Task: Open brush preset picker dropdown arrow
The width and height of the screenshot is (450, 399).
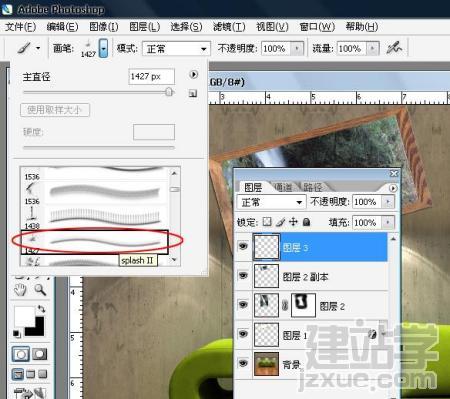Action: pyautogui.click(x=103, y=48)
